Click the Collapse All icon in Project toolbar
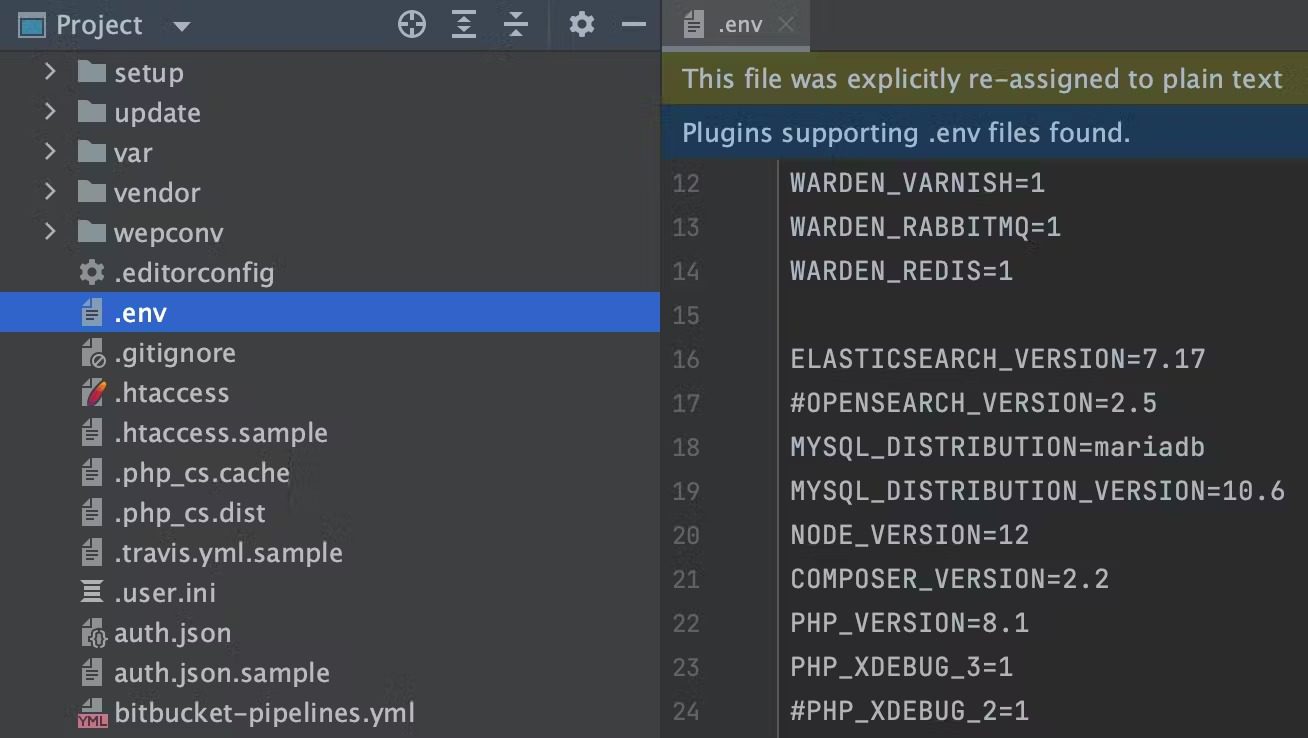Screen dimensions: 1308x738 (x=516, y=25)
